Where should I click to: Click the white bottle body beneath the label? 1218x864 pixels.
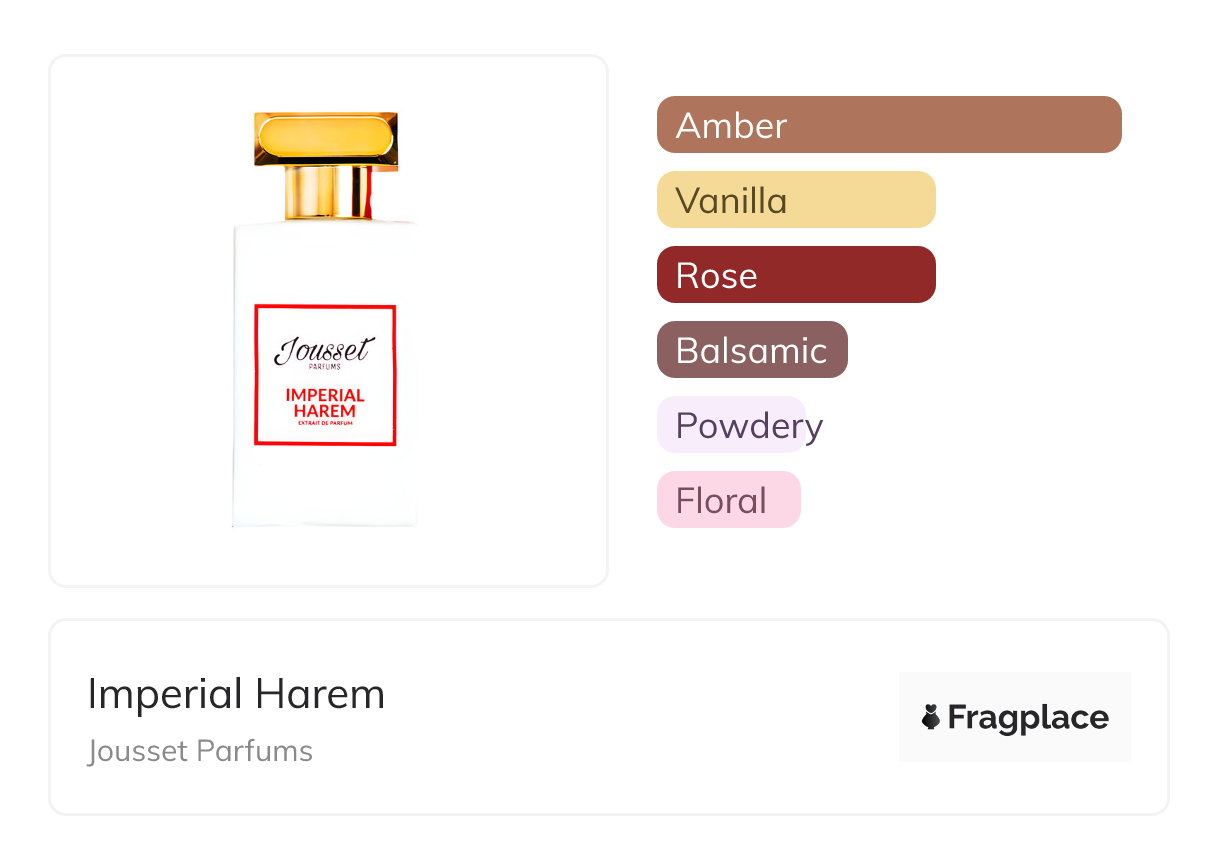(325, 485)
